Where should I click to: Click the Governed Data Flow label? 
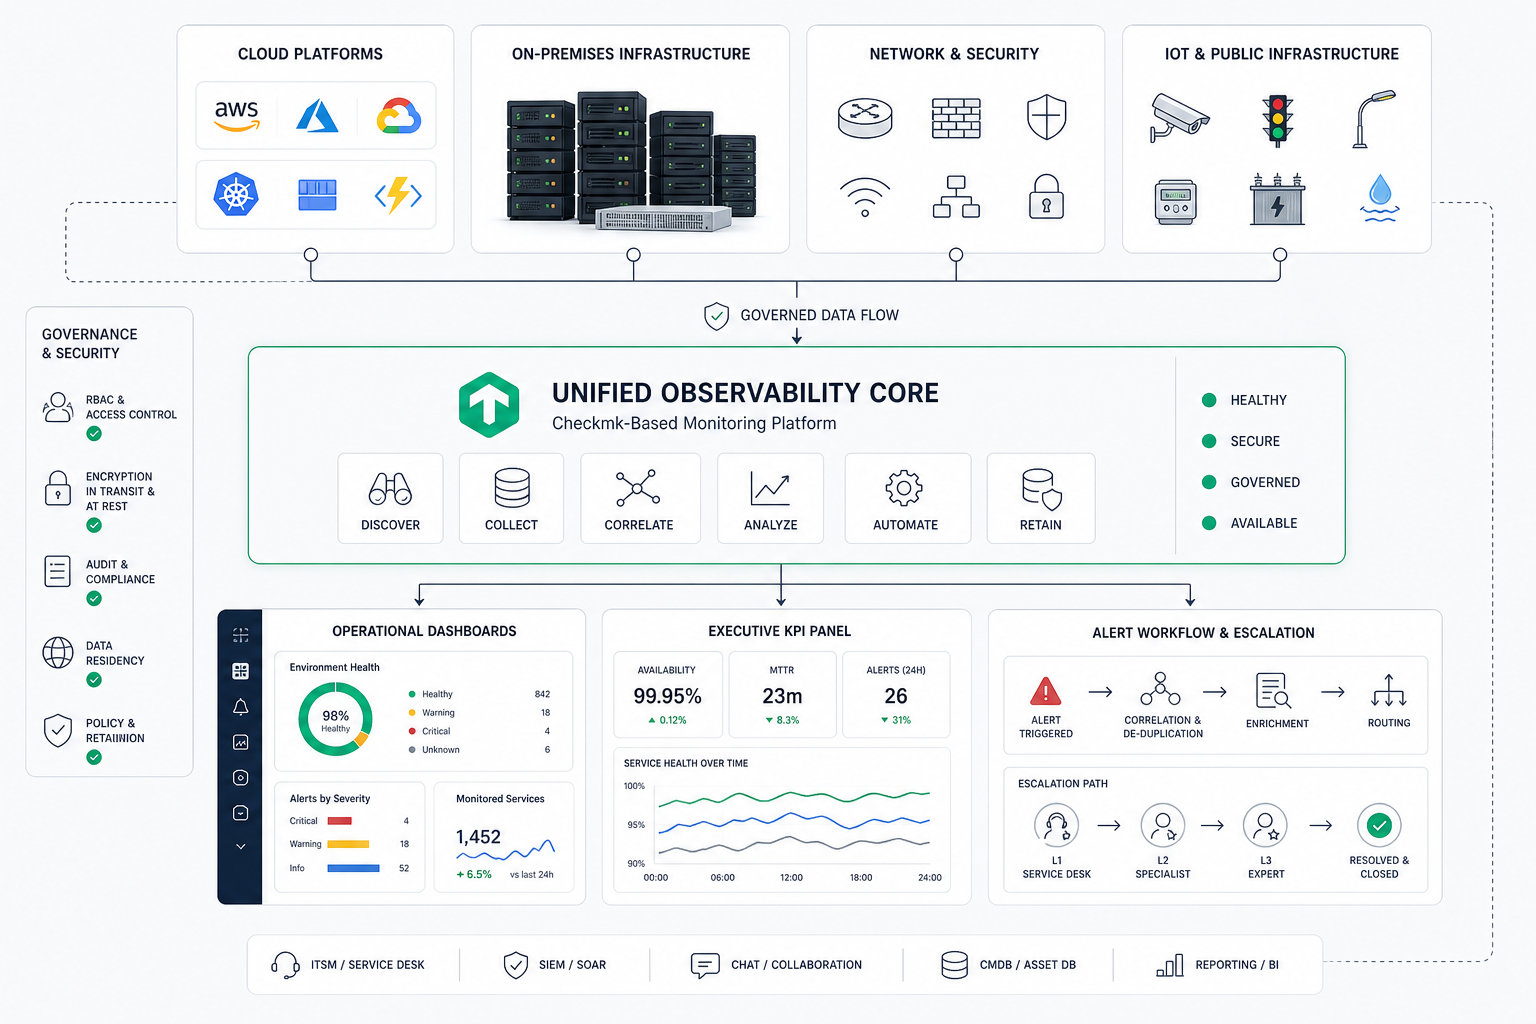coord(819,315)
